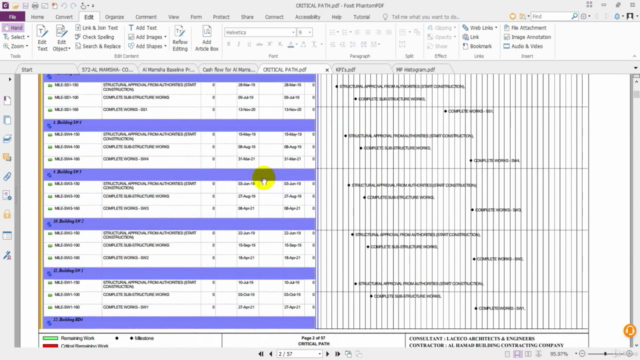Screen dimensions: 640x360
Task: Switch to the Home ribbon tab
Action: [x=37, y=17]
